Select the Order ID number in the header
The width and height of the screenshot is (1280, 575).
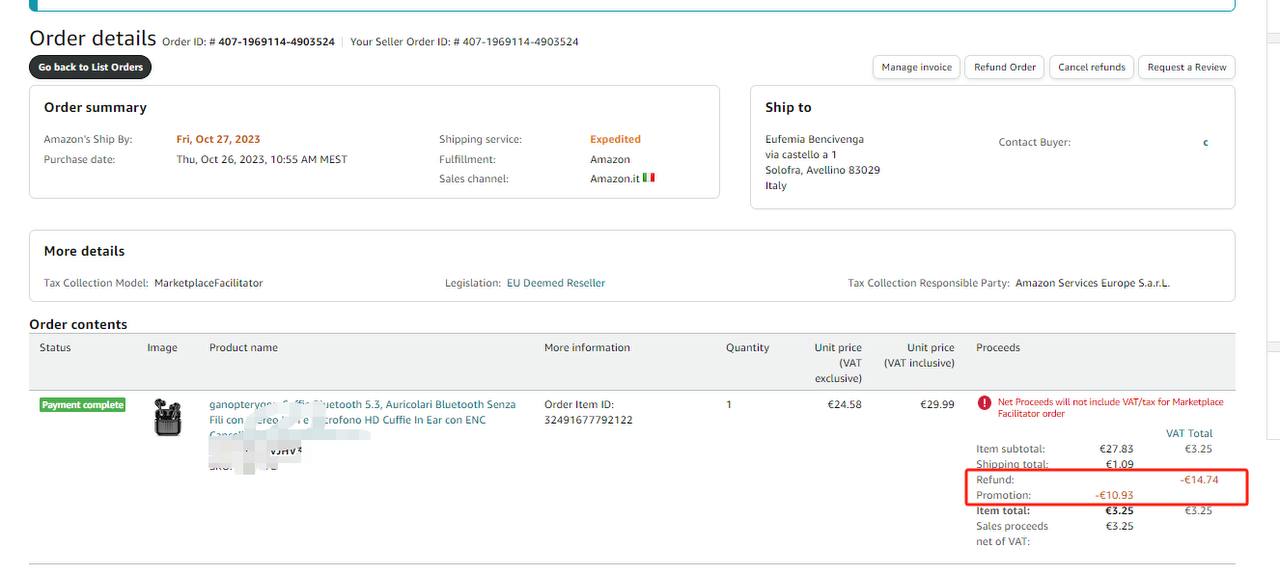pos(275,42)
